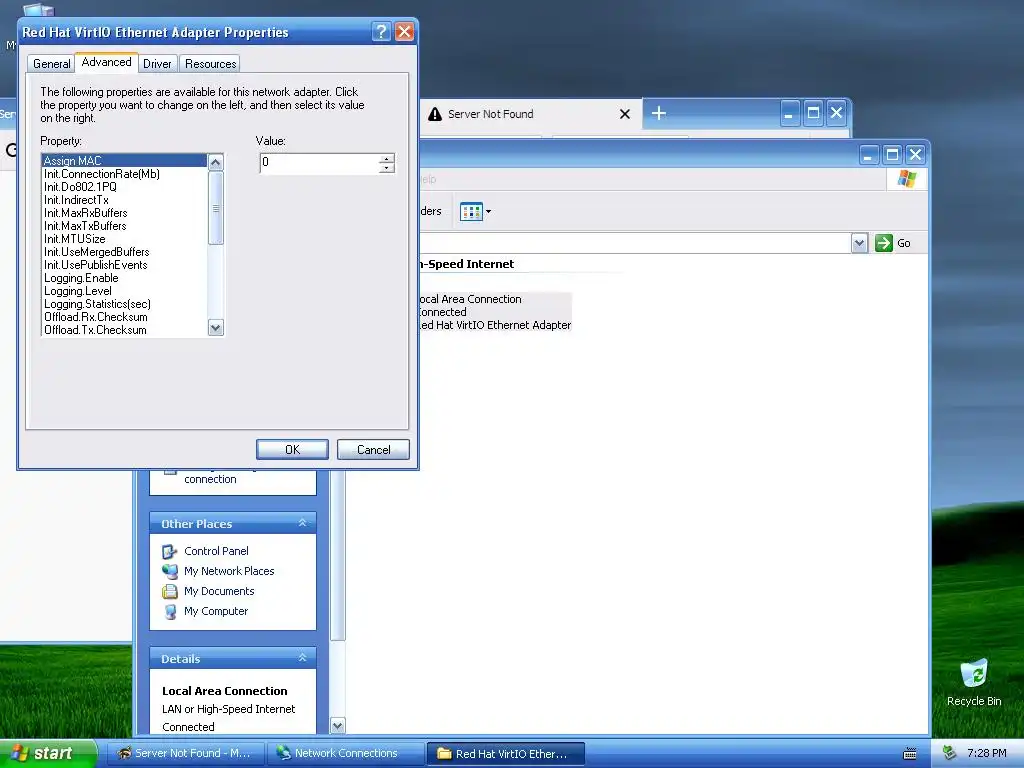Open the address bar dropdown arrow
Screen dimensions: 1024x768
859,243
